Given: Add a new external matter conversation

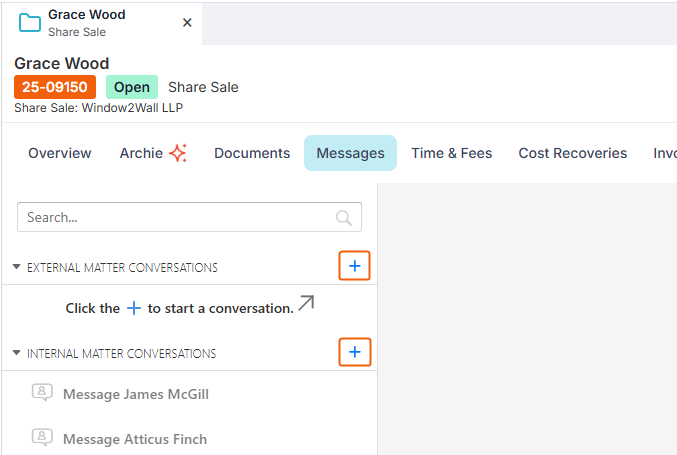Looking at the screenshot, I should (x=354, y=265).
